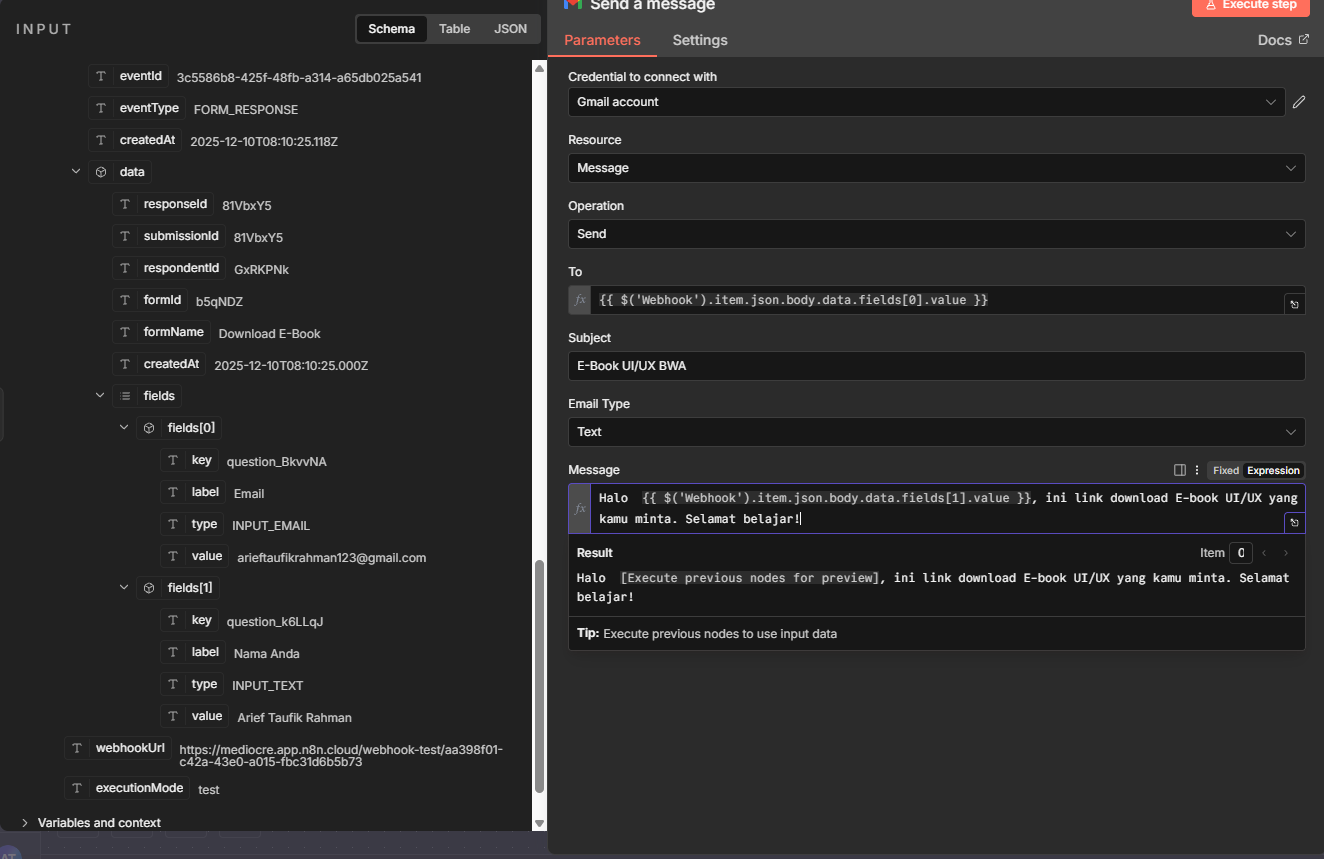Click the panel layout icon beside Message
This screenshot has width=1324, height=859.
(1180, 470)
